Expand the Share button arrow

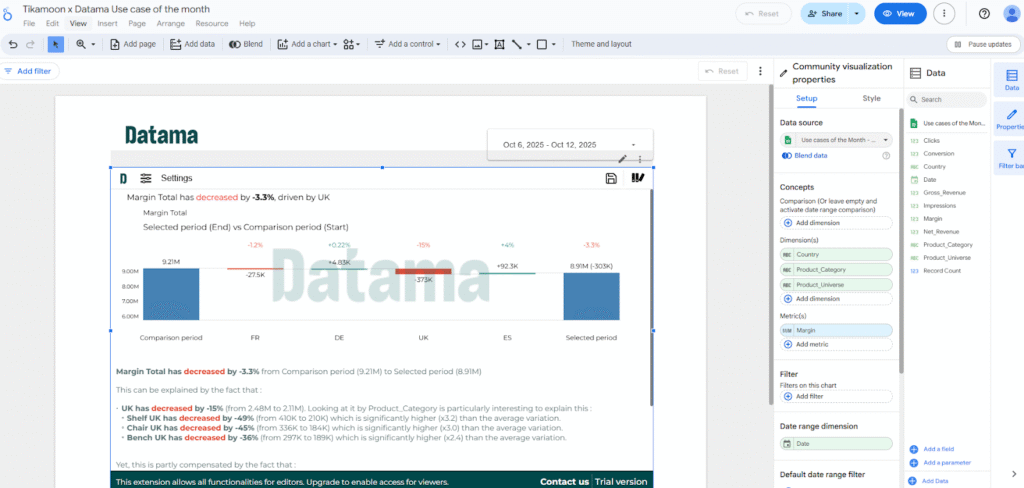pos(856,14)
